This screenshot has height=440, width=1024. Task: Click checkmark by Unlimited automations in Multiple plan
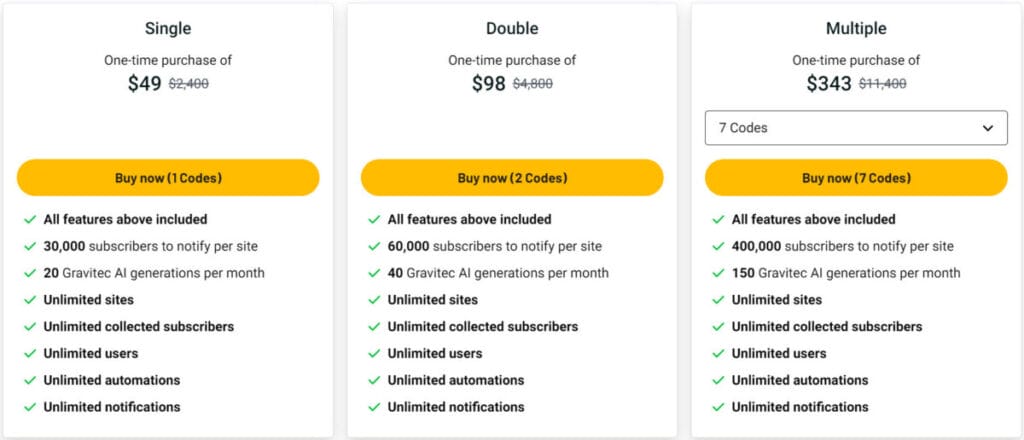coord(718,381)
